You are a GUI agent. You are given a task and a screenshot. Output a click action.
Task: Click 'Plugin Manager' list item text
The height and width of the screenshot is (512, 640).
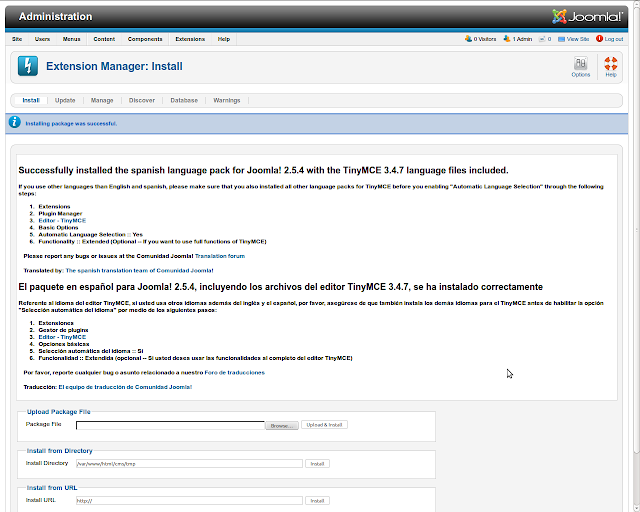60,214
